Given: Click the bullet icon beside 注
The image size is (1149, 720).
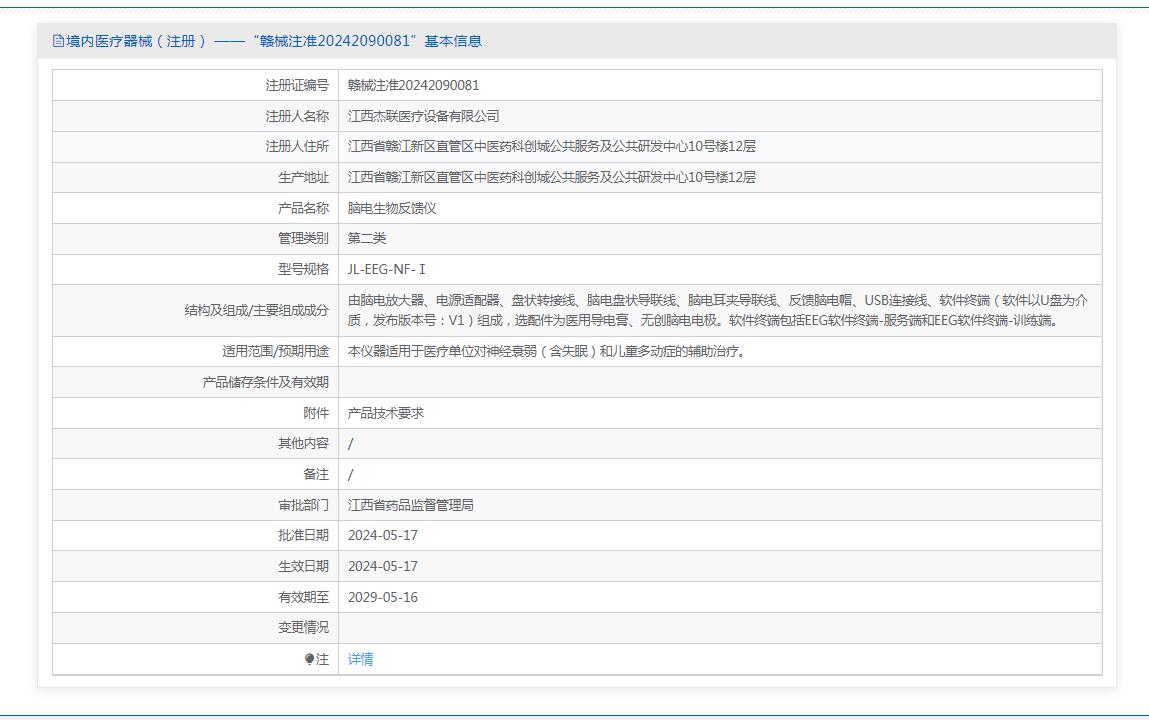Looking at the screenshot, I should (310, 659).
